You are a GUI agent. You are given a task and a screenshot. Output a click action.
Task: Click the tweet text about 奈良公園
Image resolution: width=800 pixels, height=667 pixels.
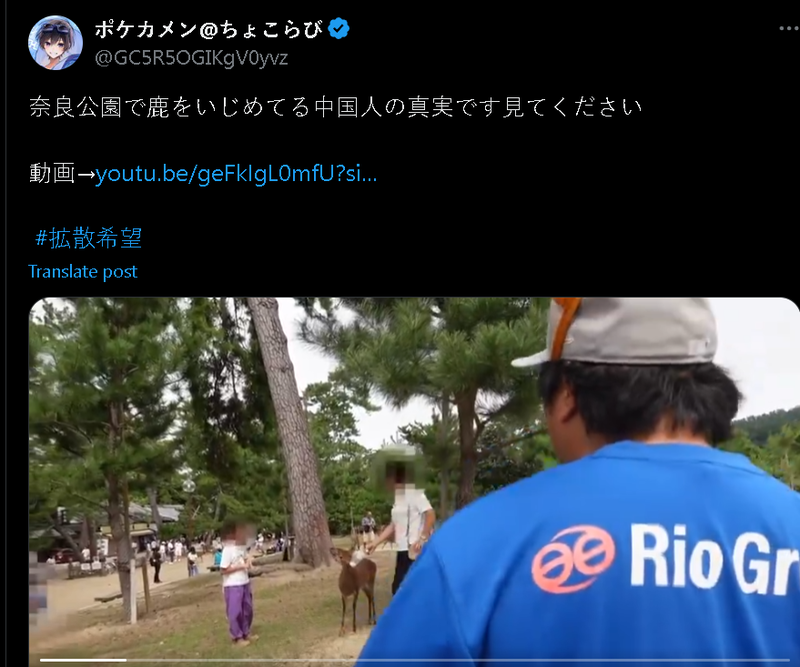[335, 107]
